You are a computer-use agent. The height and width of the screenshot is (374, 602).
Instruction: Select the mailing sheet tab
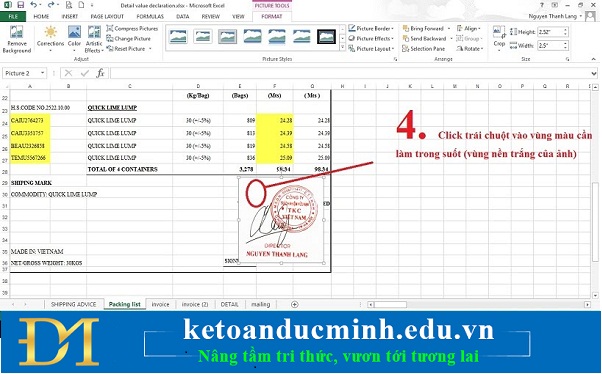tap(260, 304)
